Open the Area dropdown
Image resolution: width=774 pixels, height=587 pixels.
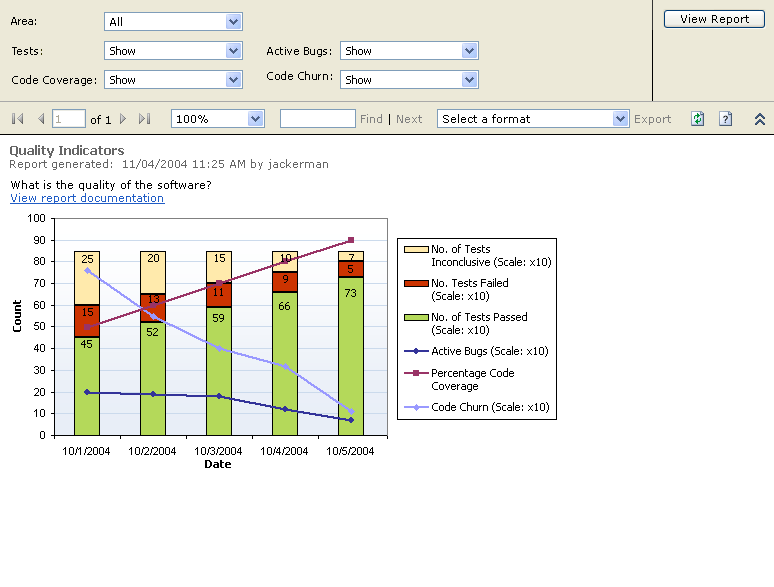pos(233,22)
